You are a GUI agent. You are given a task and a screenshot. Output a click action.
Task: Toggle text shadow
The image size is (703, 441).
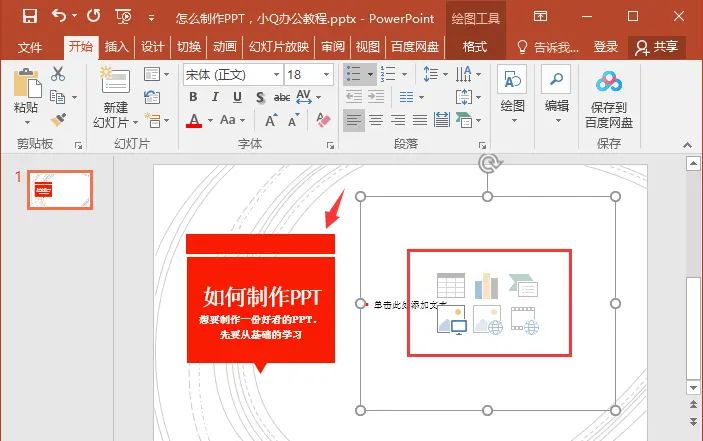coord(260,97)
